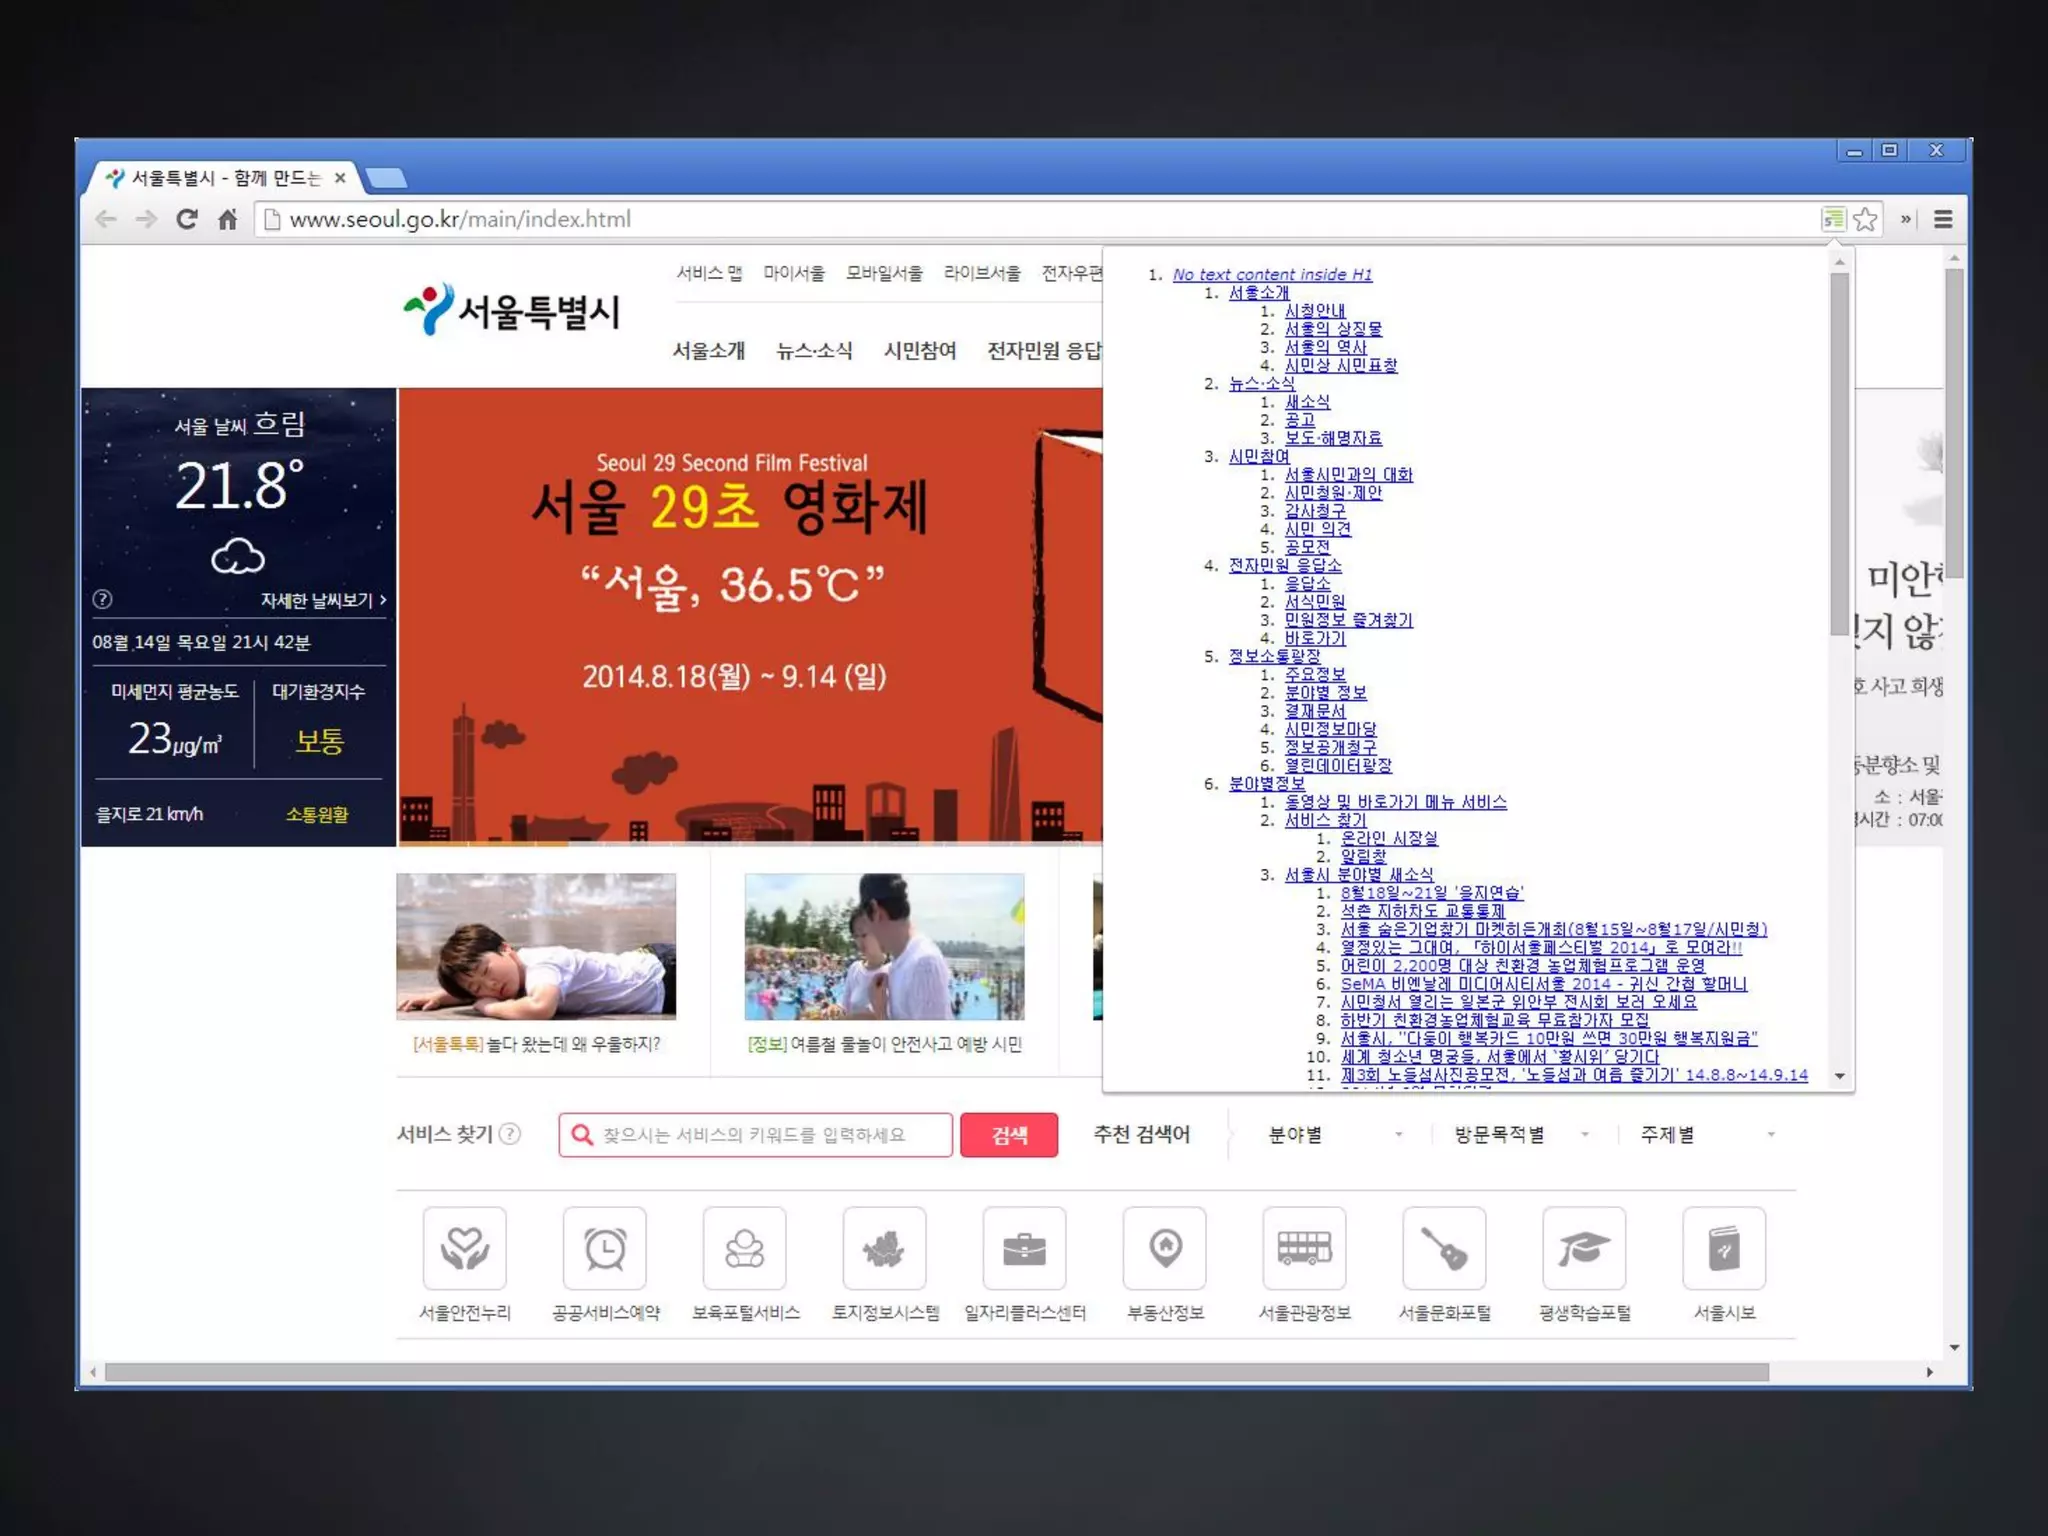Image resolution: width=2048 pixels, height=1536 pixels.
Task: Open the 공공서비스예약 clock icon
Action: pyautogui.click(x=605, y=1248)
